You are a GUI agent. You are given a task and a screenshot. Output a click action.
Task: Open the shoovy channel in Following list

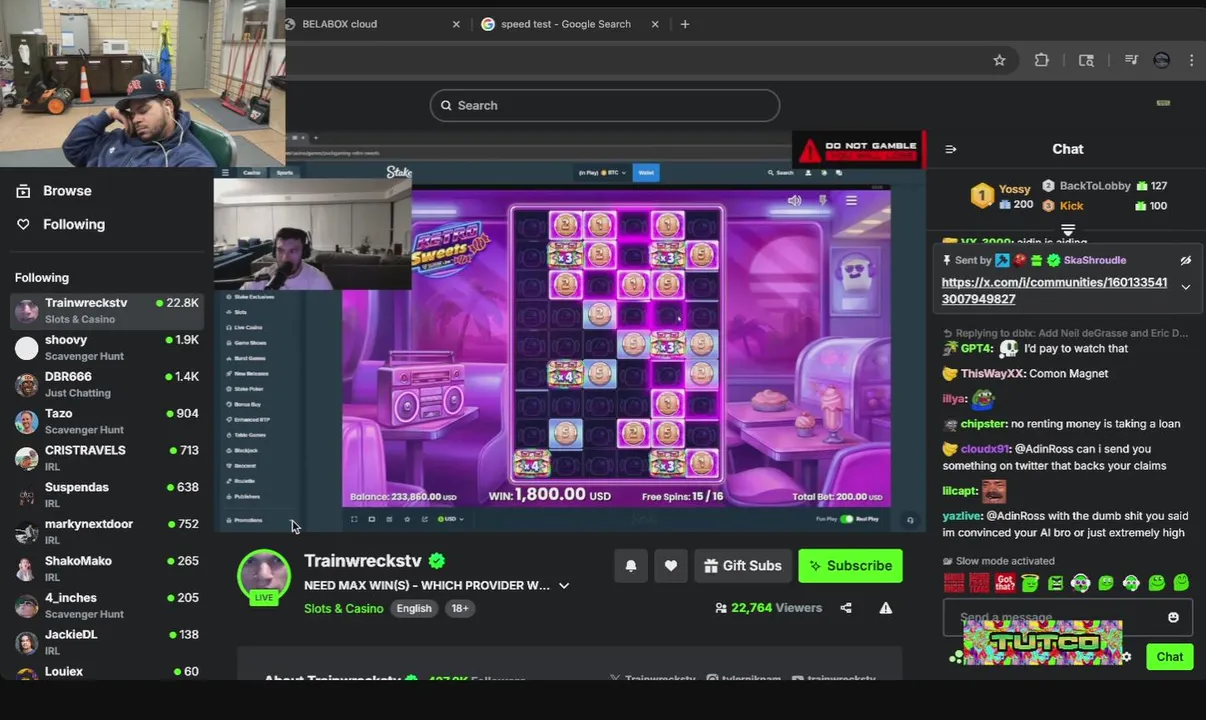tap(107, 348)
